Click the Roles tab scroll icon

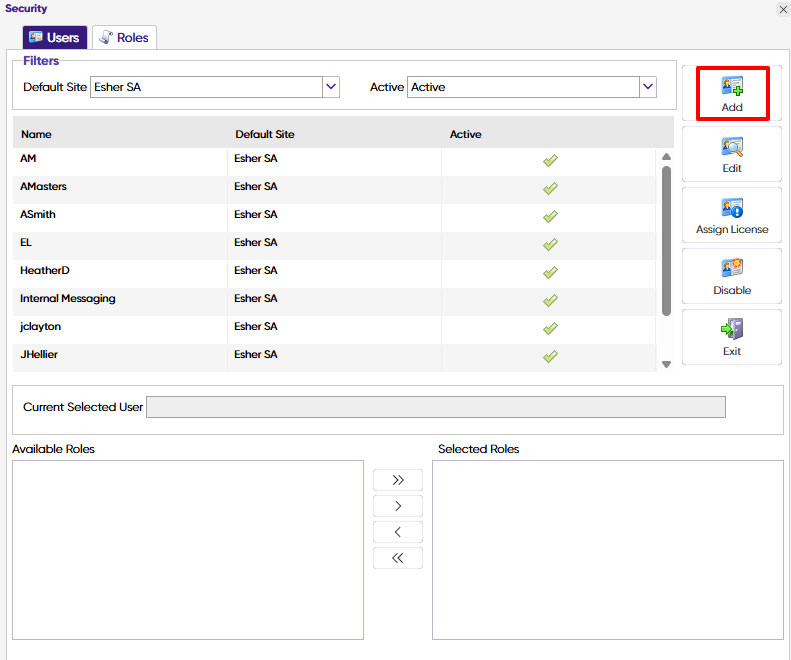click(x=105, y=37)
